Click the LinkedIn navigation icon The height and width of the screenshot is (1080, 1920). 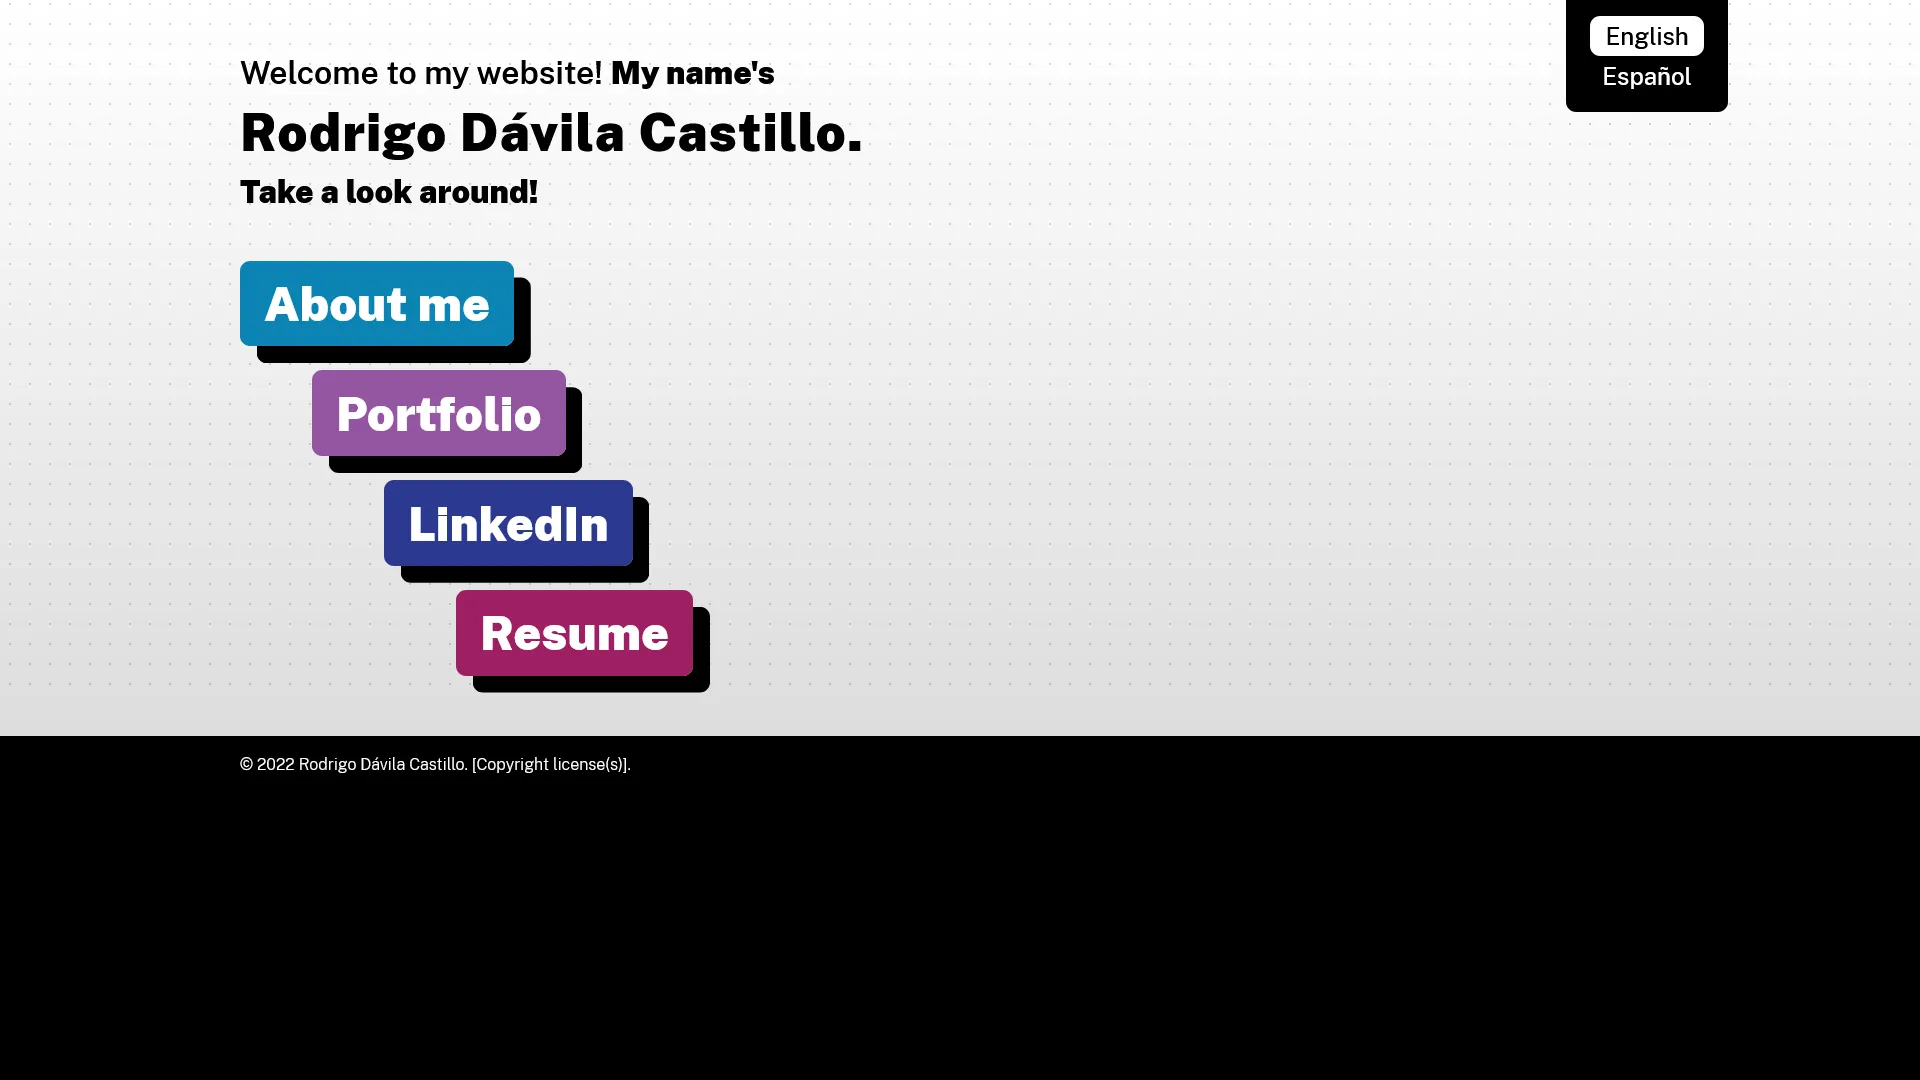509,524
